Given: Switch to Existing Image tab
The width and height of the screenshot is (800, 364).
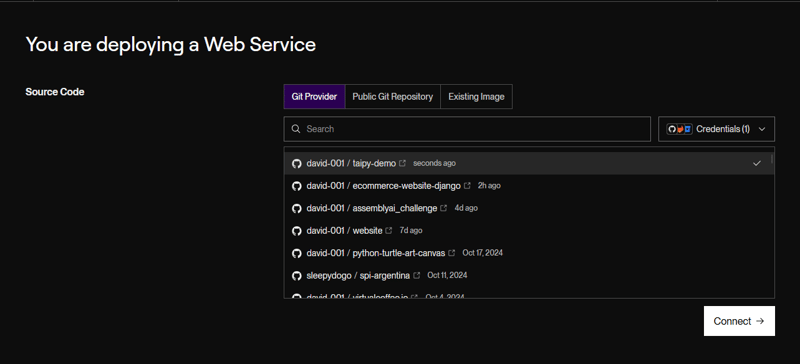Looking at the screenshot, I should click(476, 96).
